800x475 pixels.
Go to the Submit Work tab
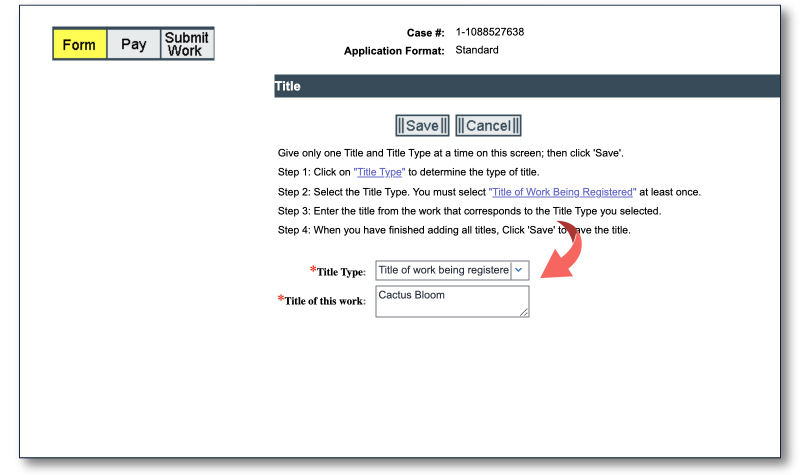187,44
